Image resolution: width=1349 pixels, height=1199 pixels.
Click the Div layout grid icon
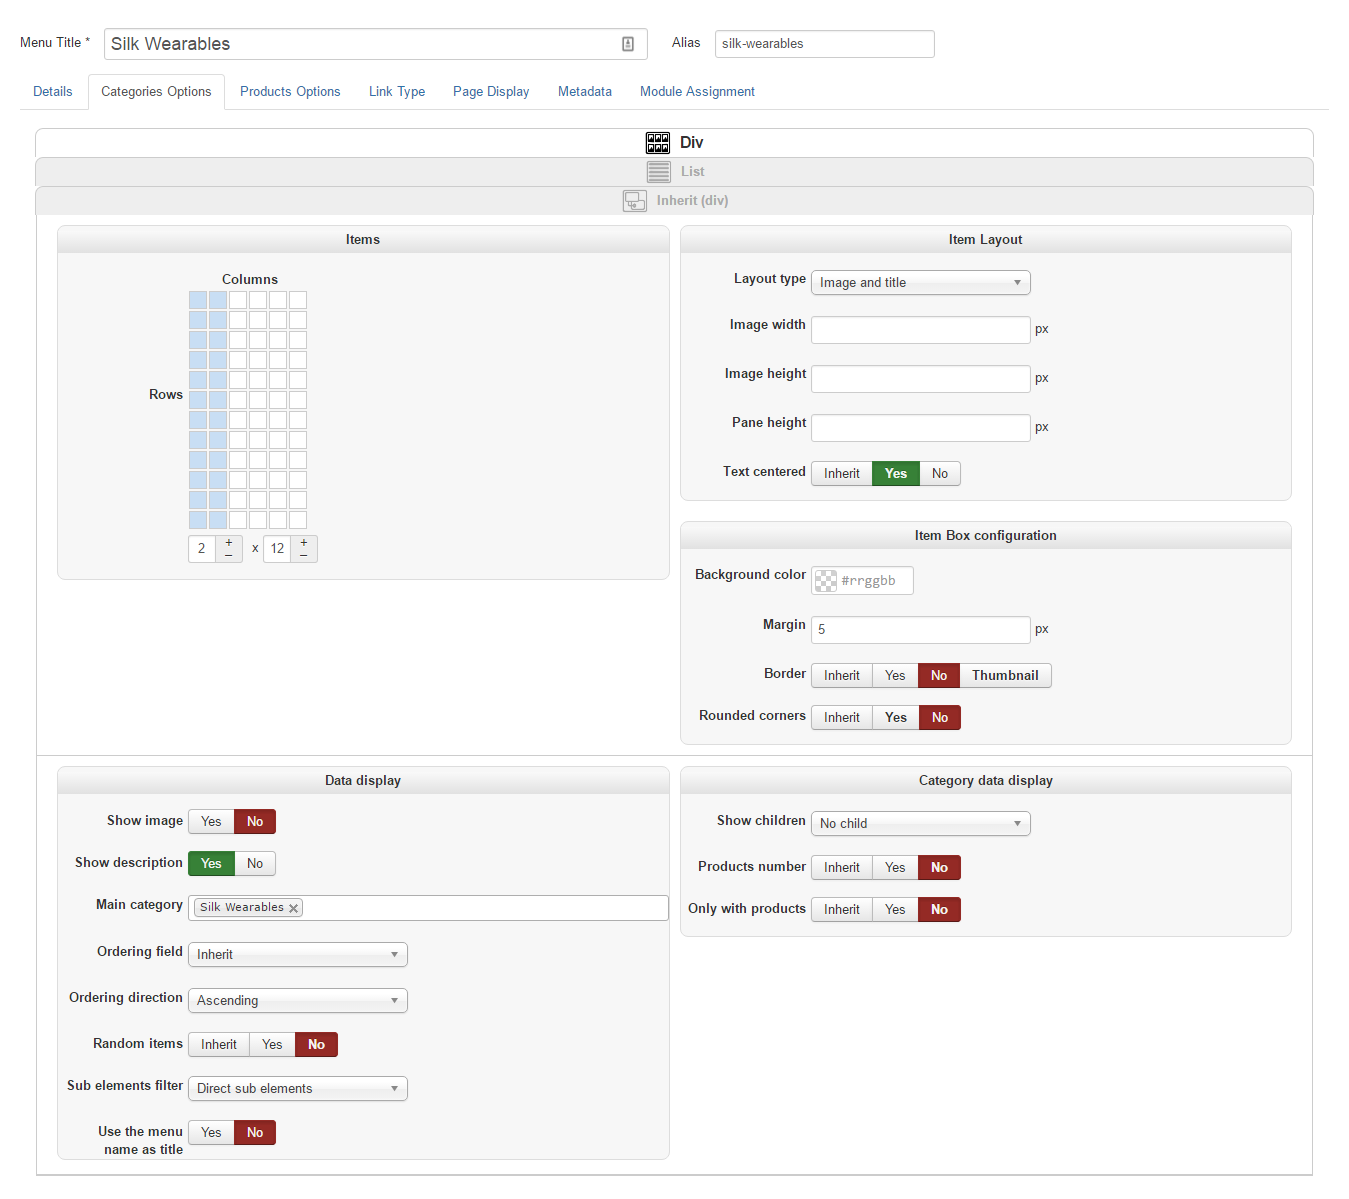[x=658, y=143]
